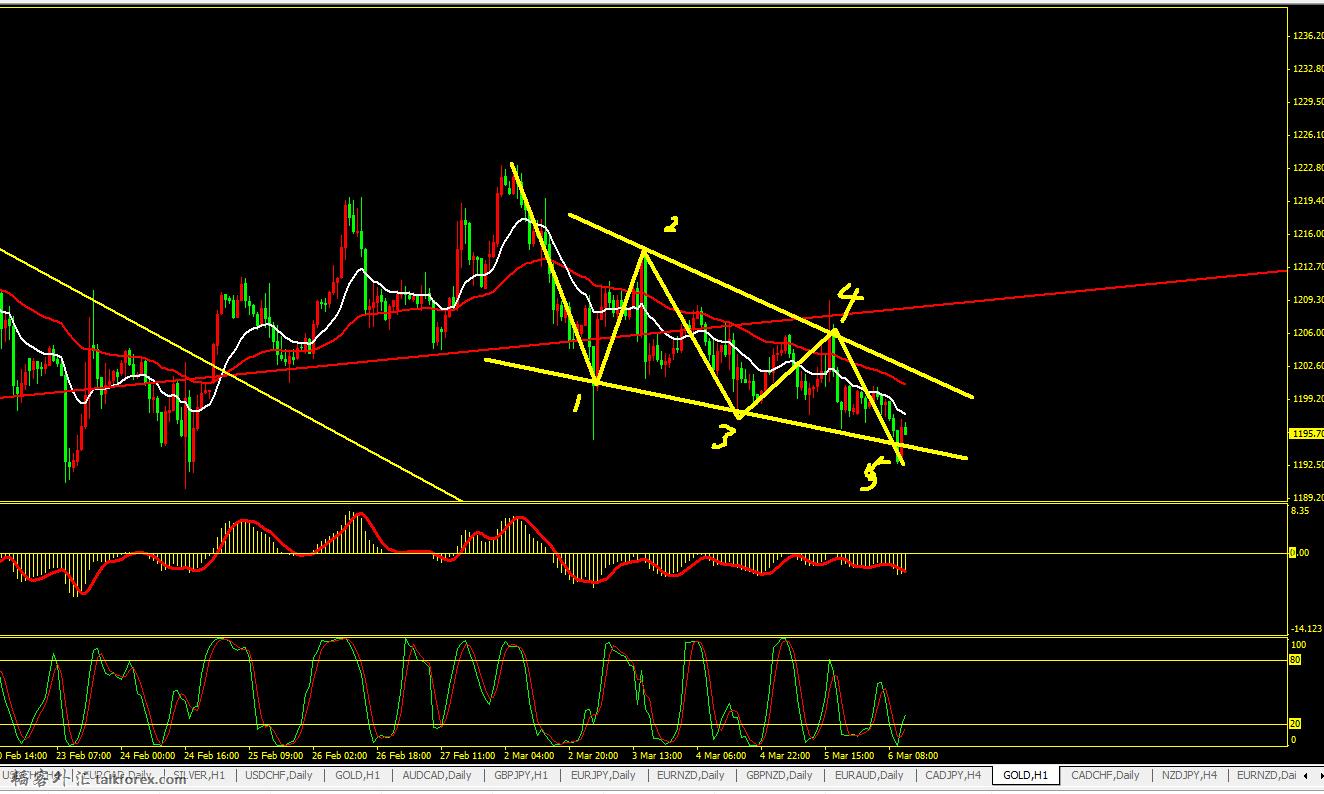Switch to the EURAUD,Daily chart tab
This screenshot has width=1324, height=794.
pos(869,775)
